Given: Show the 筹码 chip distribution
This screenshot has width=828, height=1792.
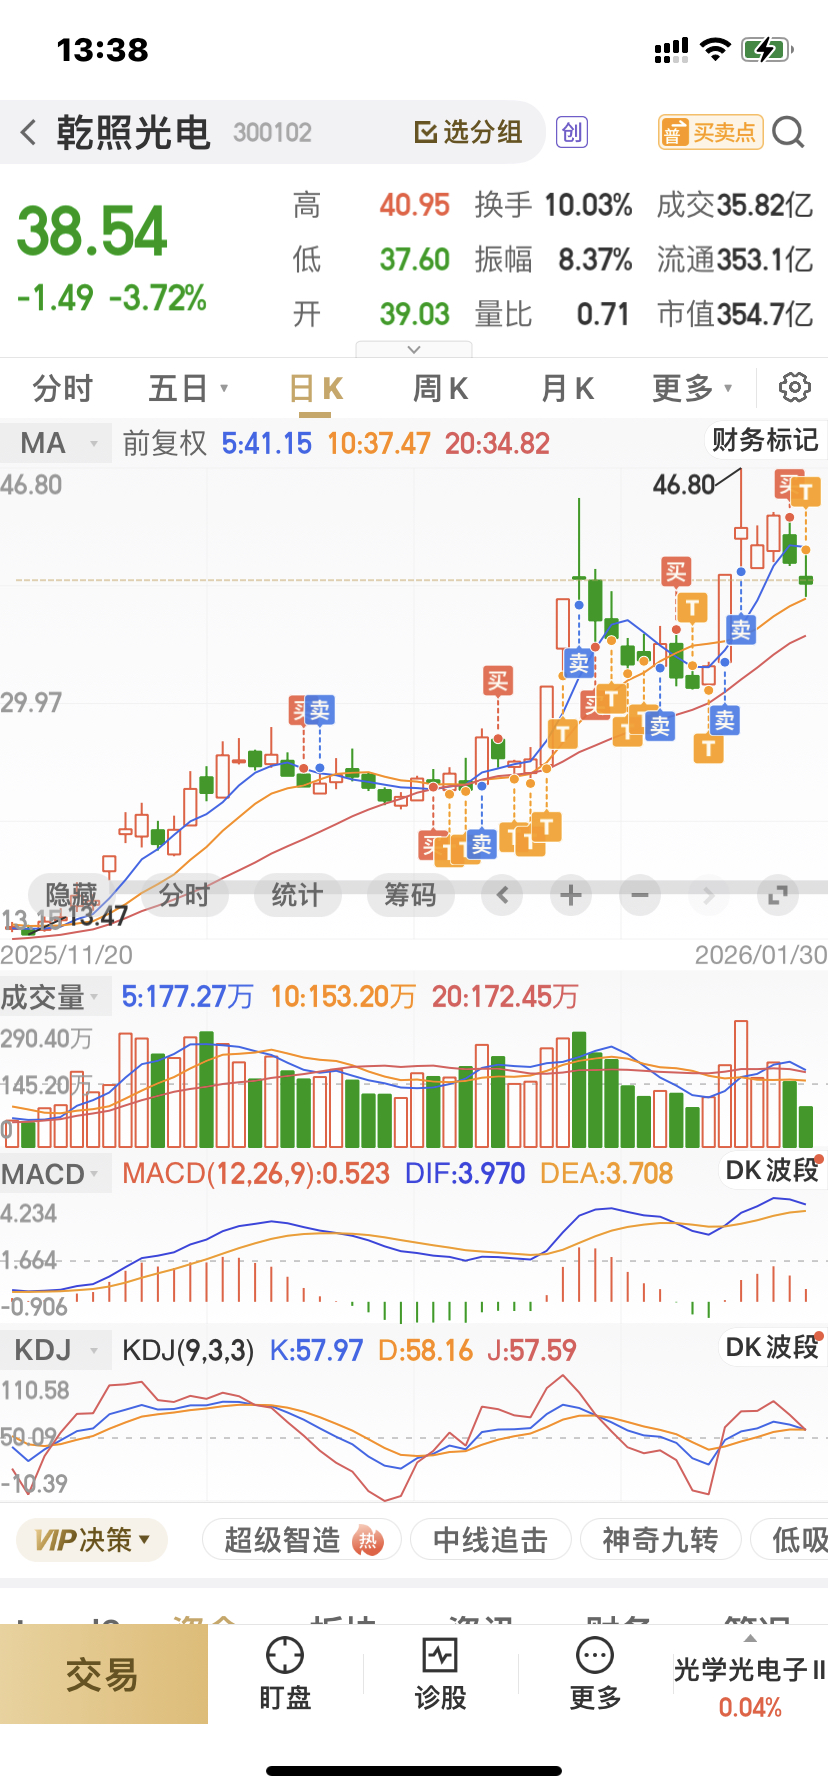Looking at the screenshot, I should coord(411,894).
